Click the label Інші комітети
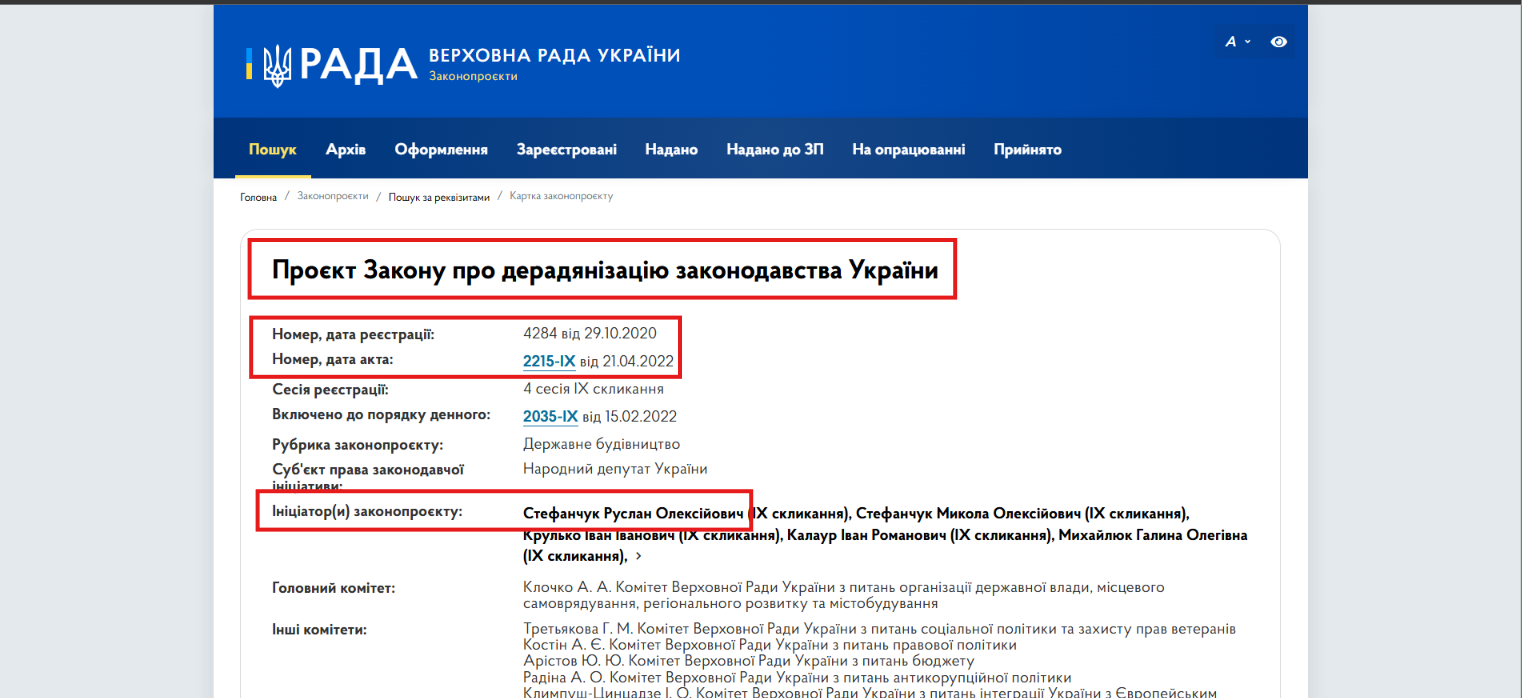Viewport: 1522px width, 698px height. 319,630
